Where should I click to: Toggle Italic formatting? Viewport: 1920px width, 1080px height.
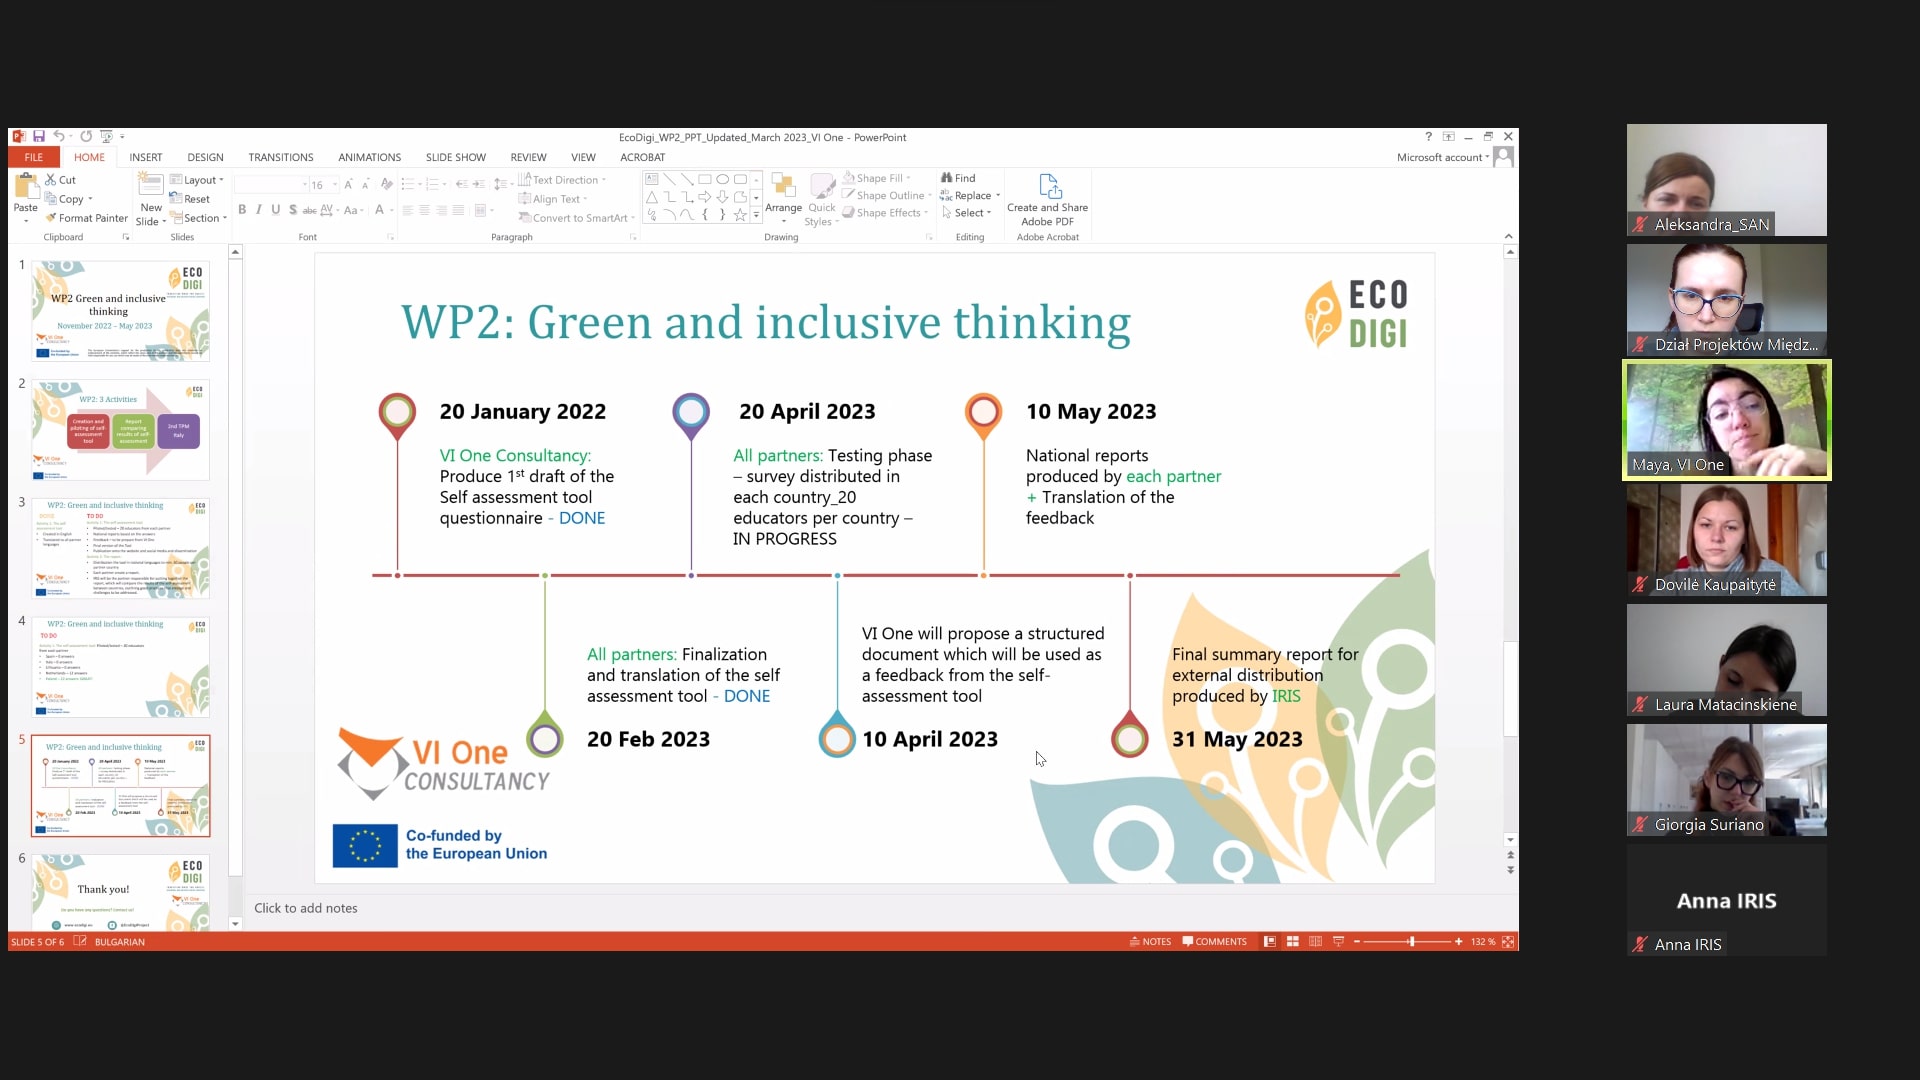[x=259, y=210]
